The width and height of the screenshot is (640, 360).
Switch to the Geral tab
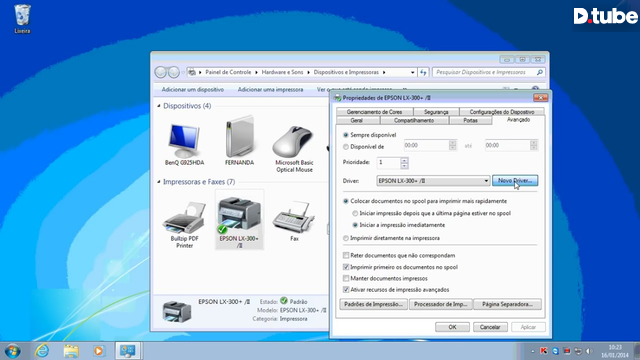(x=357, y=120)
